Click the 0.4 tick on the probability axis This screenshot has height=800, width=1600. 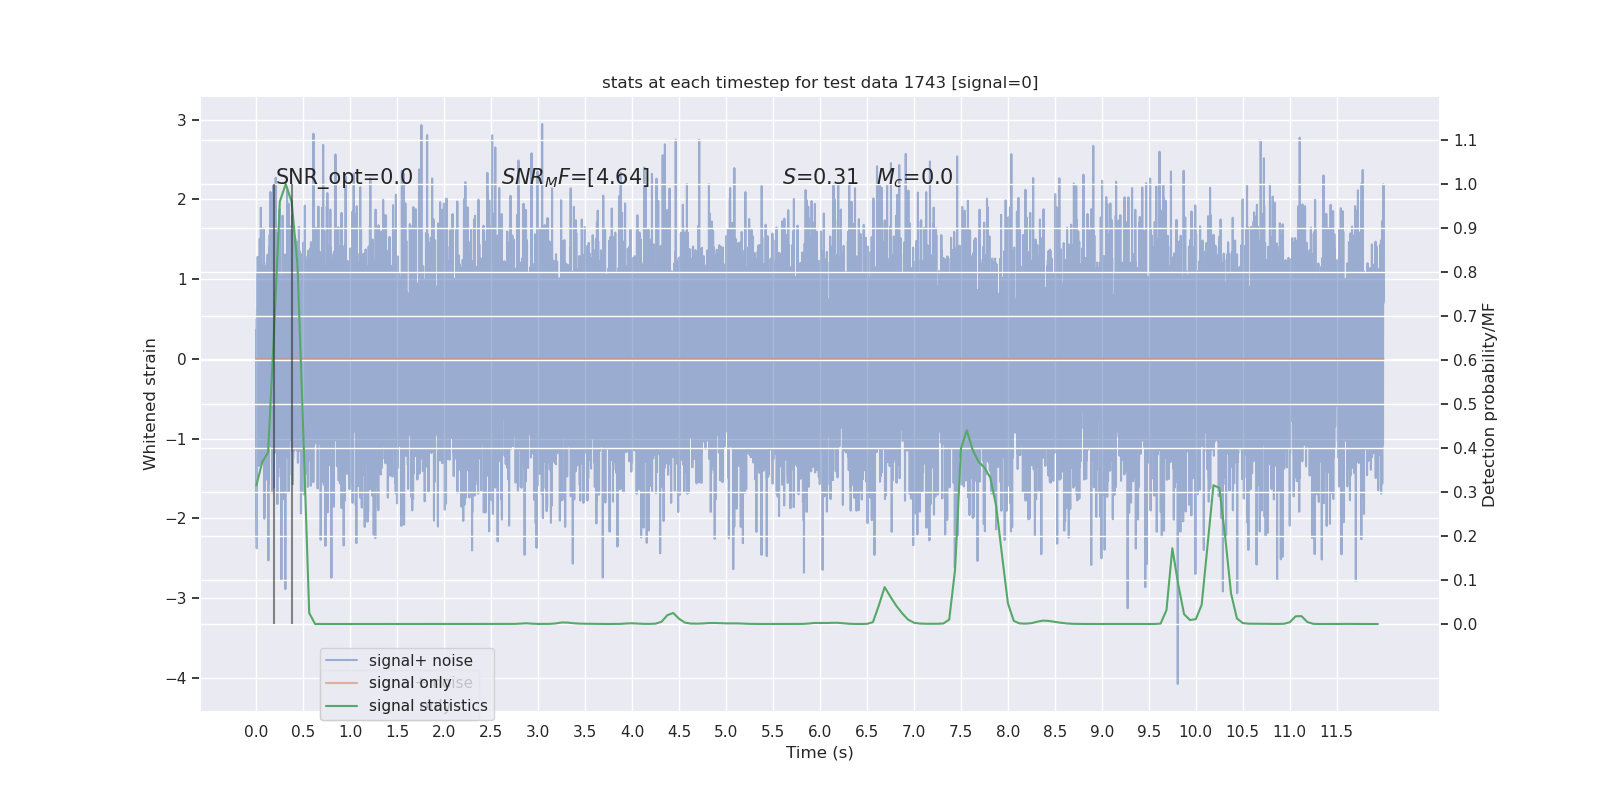tap(1465, 449)
